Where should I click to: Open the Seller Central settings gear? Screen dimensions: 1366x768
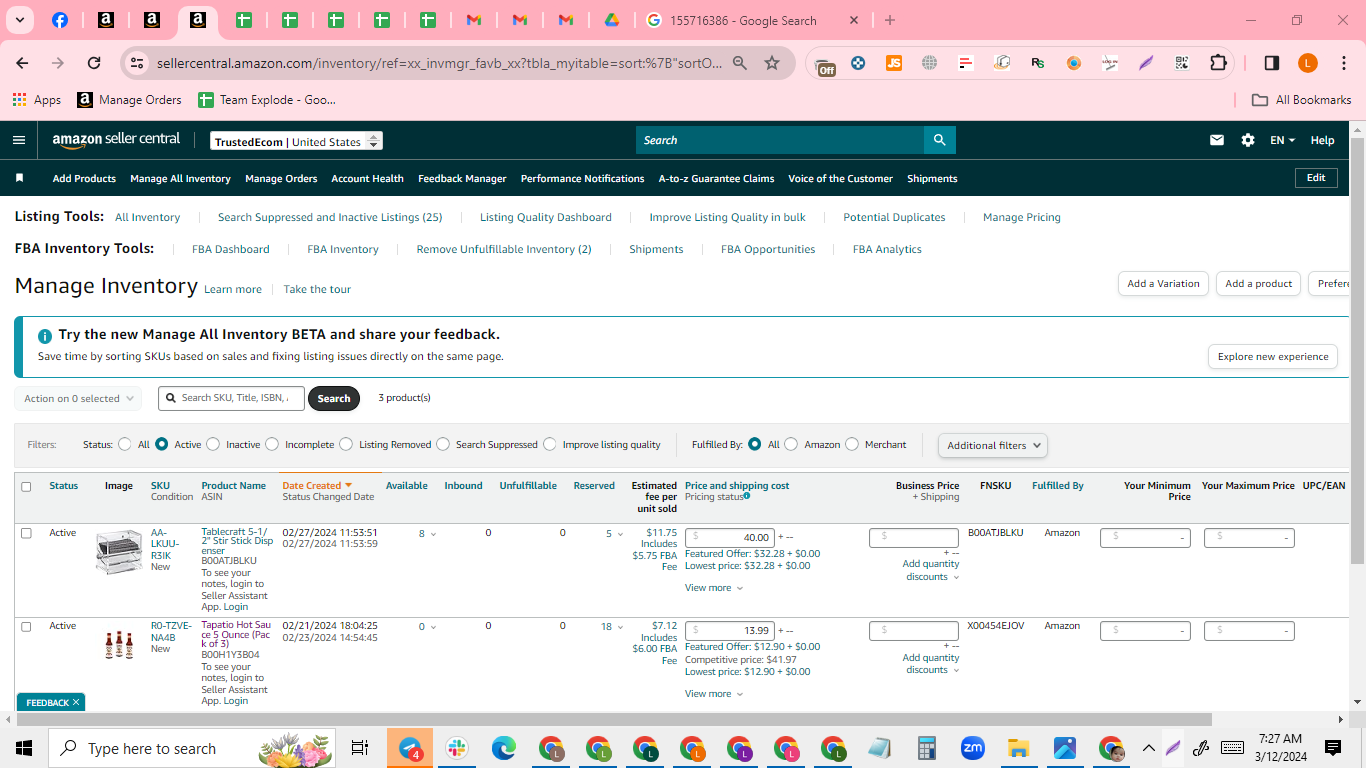pos(1248,140)
